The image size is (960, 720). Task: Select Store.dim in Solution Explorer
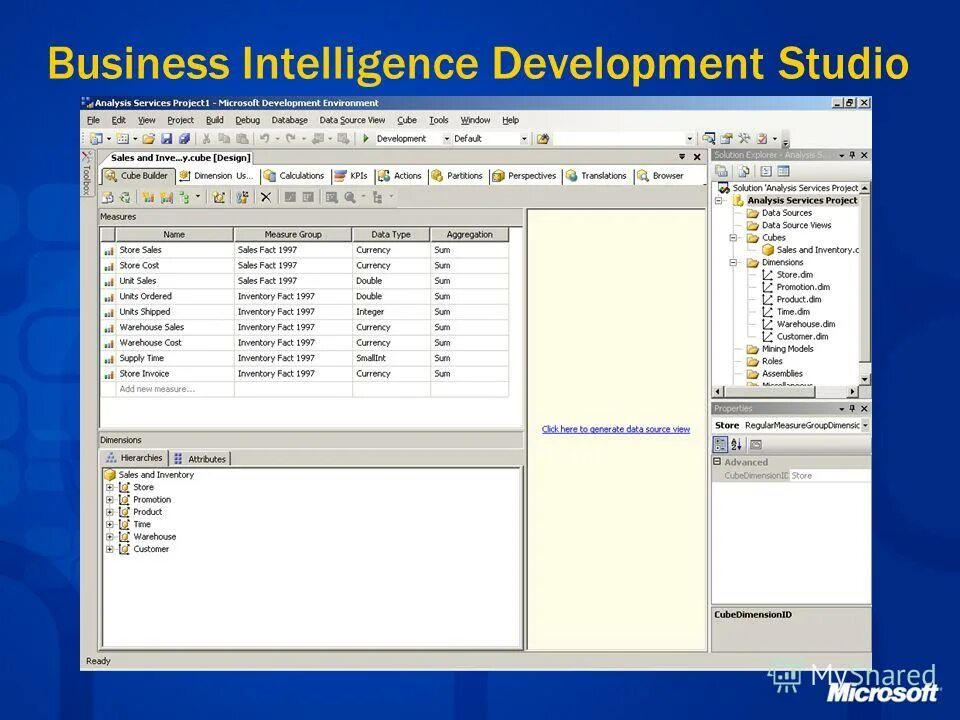tap(795, 275)
